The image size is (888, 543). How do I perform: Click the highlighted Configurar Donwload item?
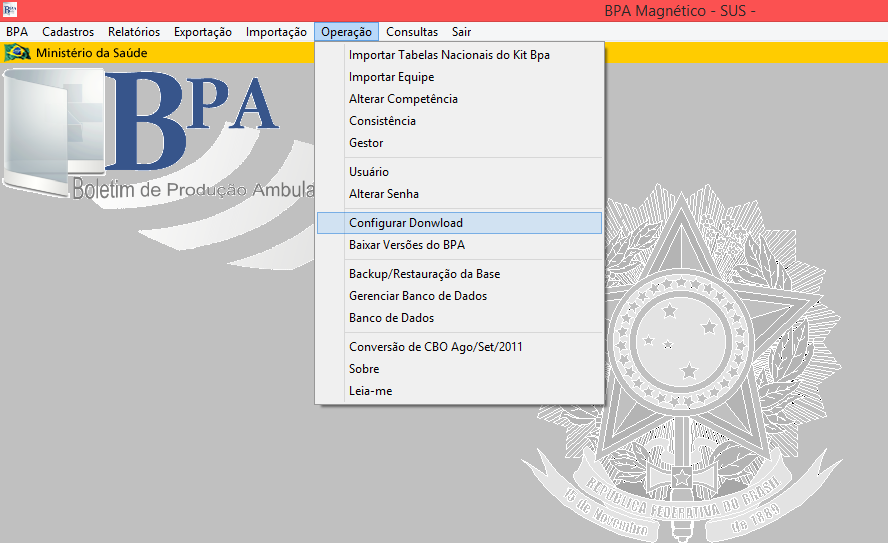tap(406, 223)
